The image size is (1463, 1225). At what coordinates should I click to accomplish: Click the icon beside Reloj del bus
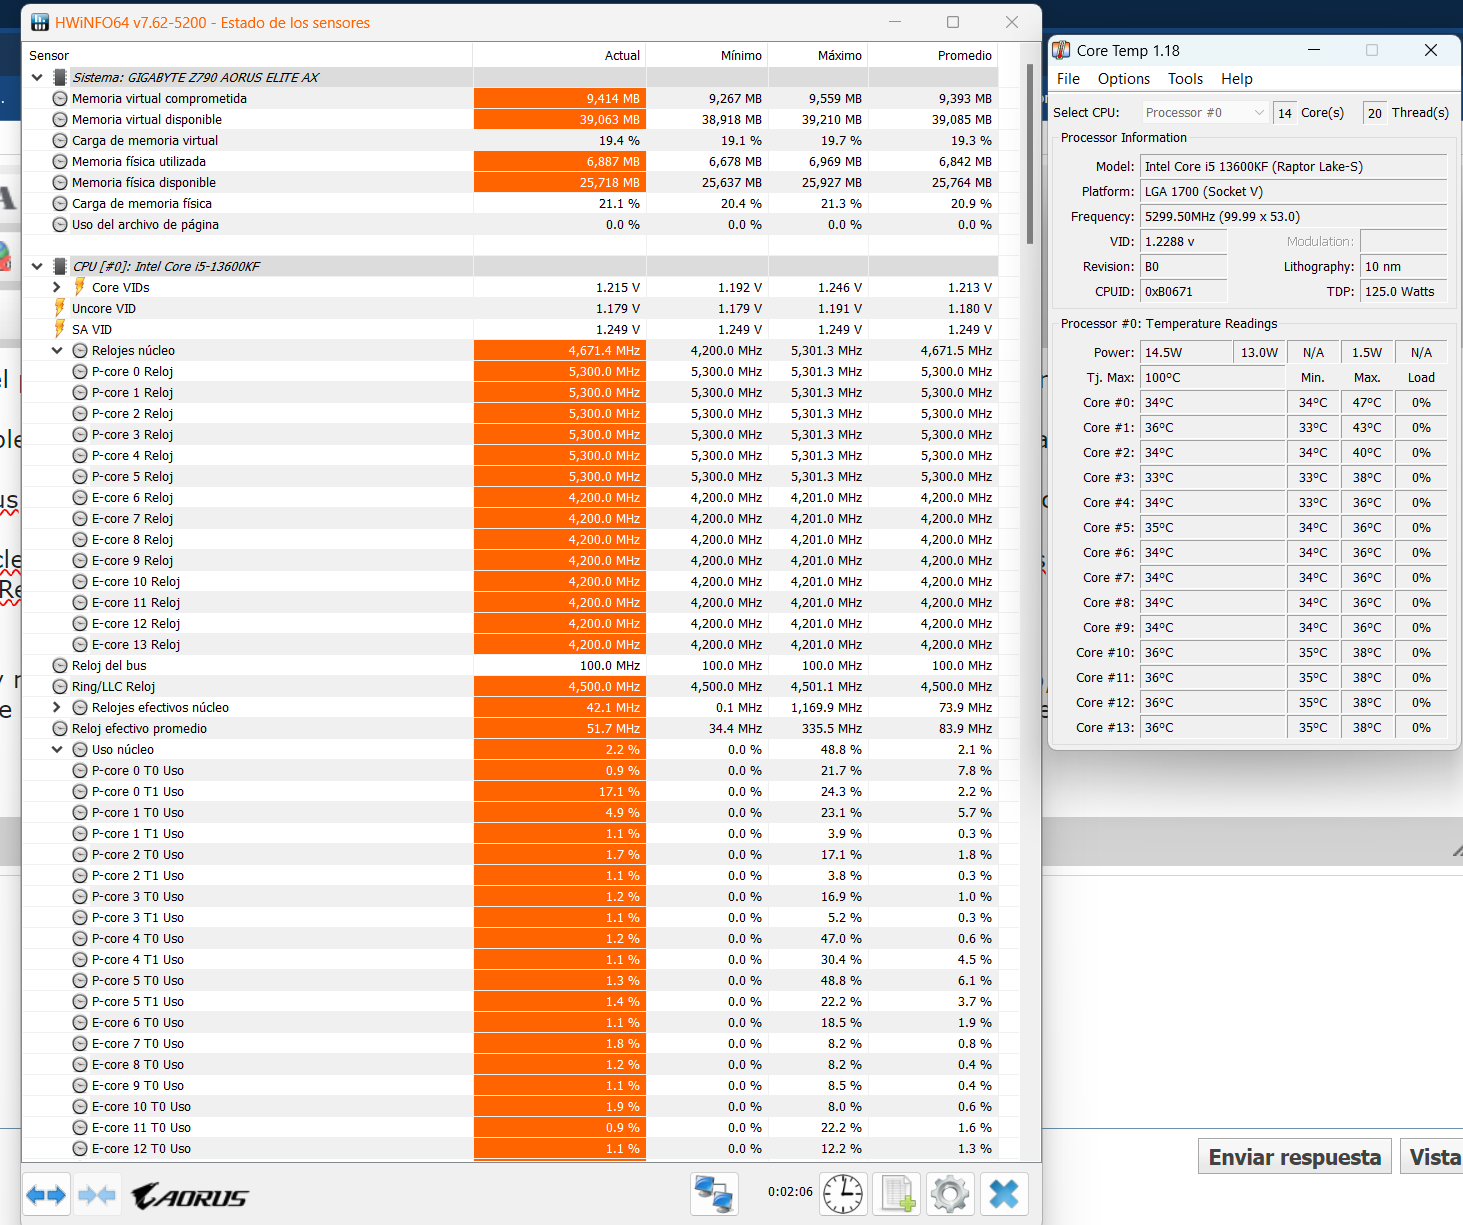coord(60,665)
